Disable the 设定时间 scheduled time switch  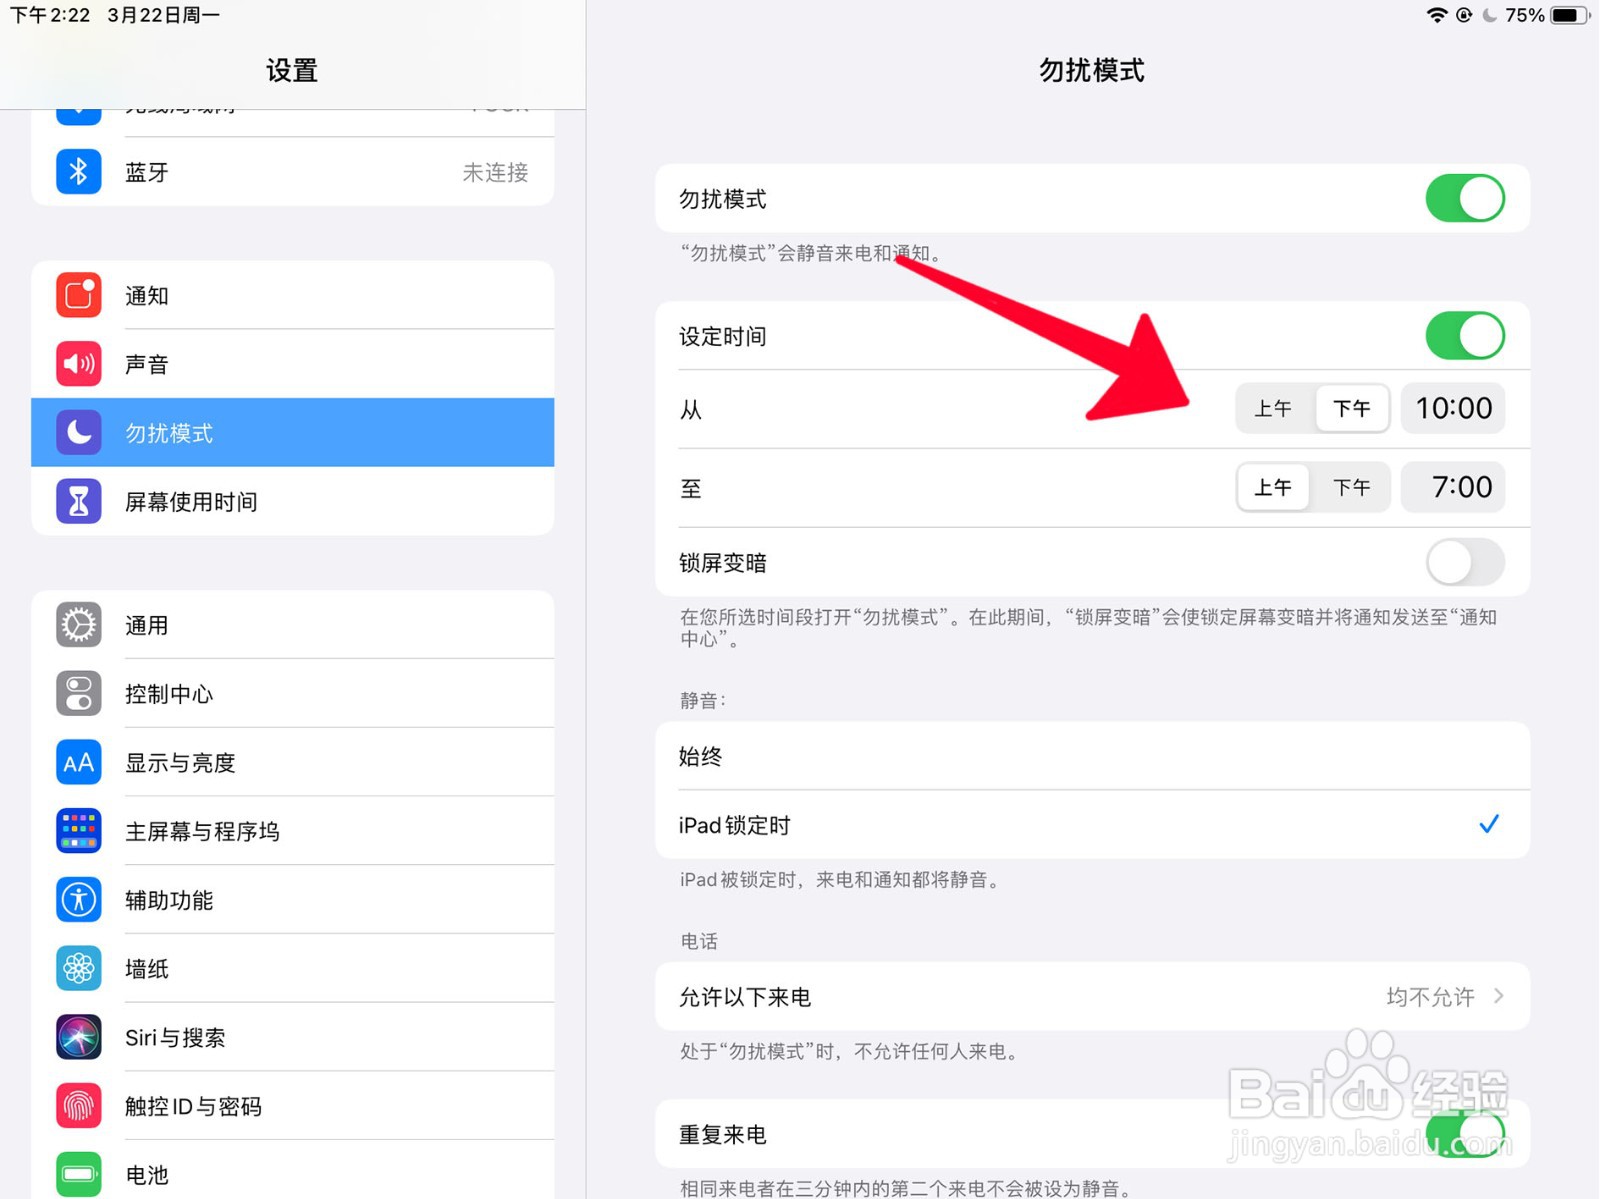1464,336
